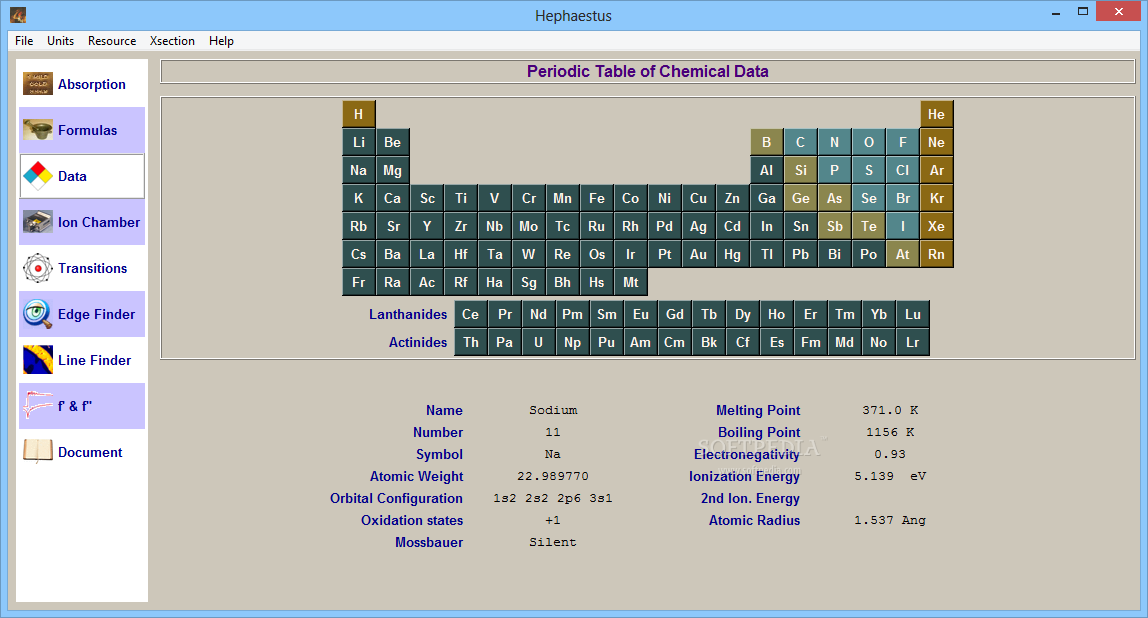Select the iodine I element
Image resolution: width=1148 pixels, height=618 pixels.
coord(903,226)
